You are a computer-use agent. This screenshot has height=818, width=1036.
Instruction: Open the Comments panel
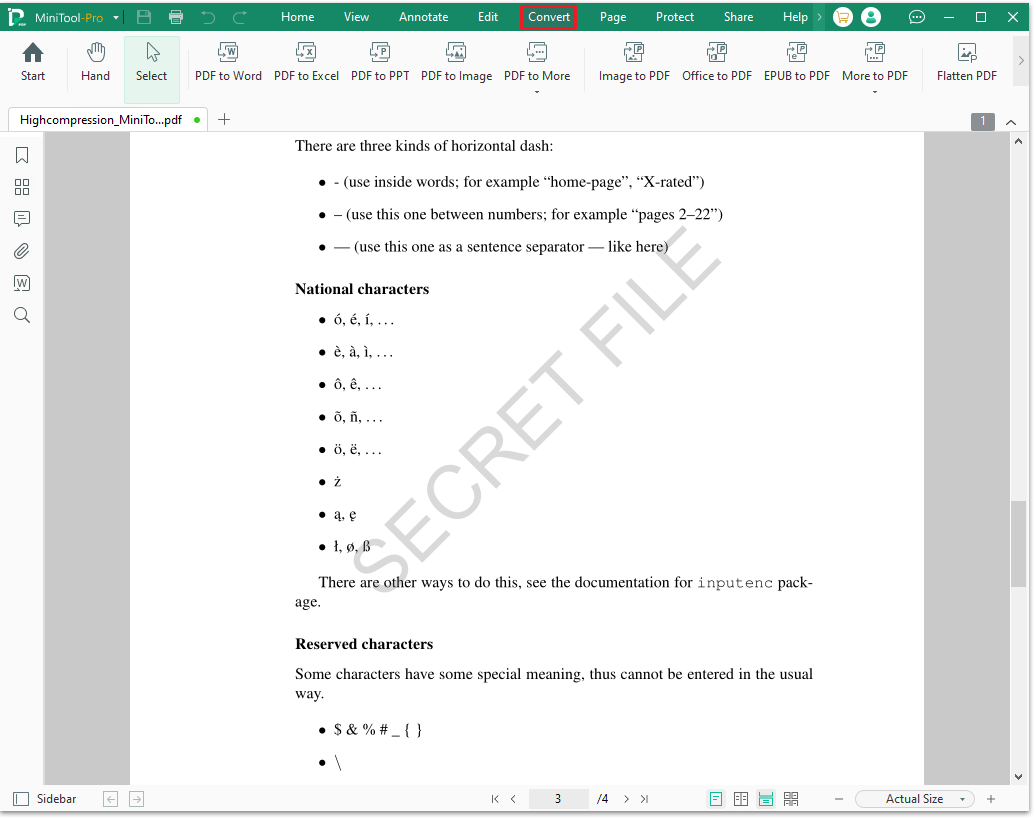(x=22, y=219)
